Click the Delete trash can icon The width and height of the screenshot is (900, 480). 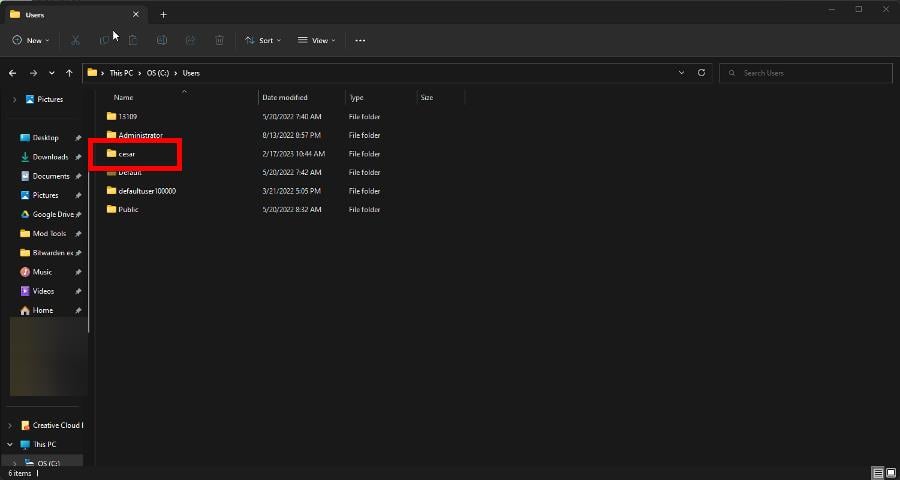(x=219, y=40)
